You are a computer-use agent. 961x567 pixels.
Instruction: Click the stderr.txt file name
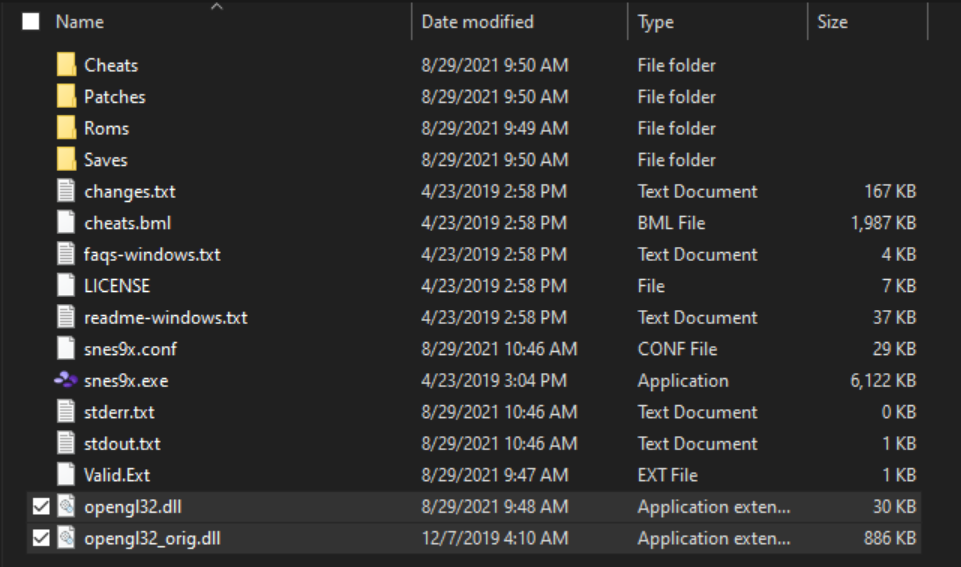(x=119, y=412)
